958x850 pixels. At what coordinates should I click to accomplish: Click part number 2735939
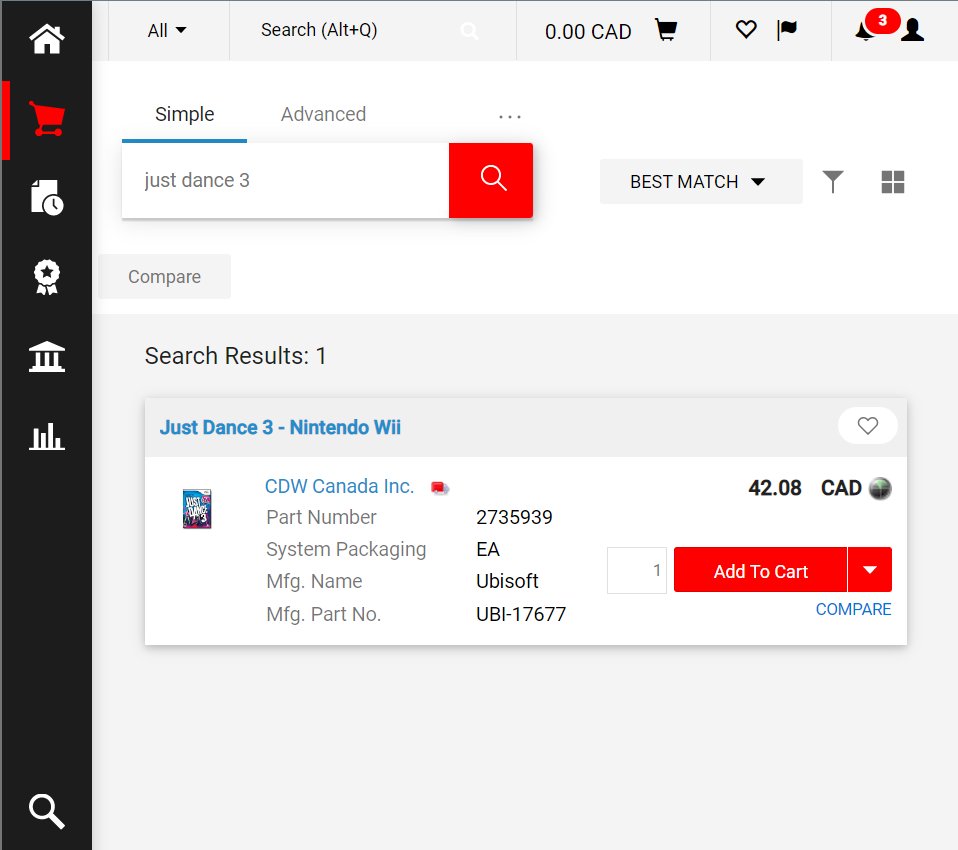pyautogui.click(x=514, y=517)
